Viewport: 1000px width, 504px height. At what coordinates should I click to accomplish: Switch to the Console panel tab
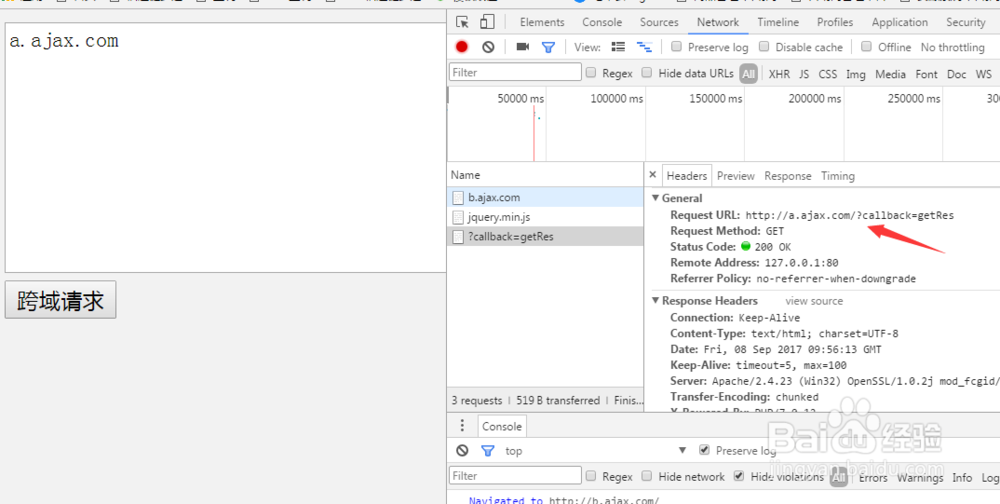602,22
